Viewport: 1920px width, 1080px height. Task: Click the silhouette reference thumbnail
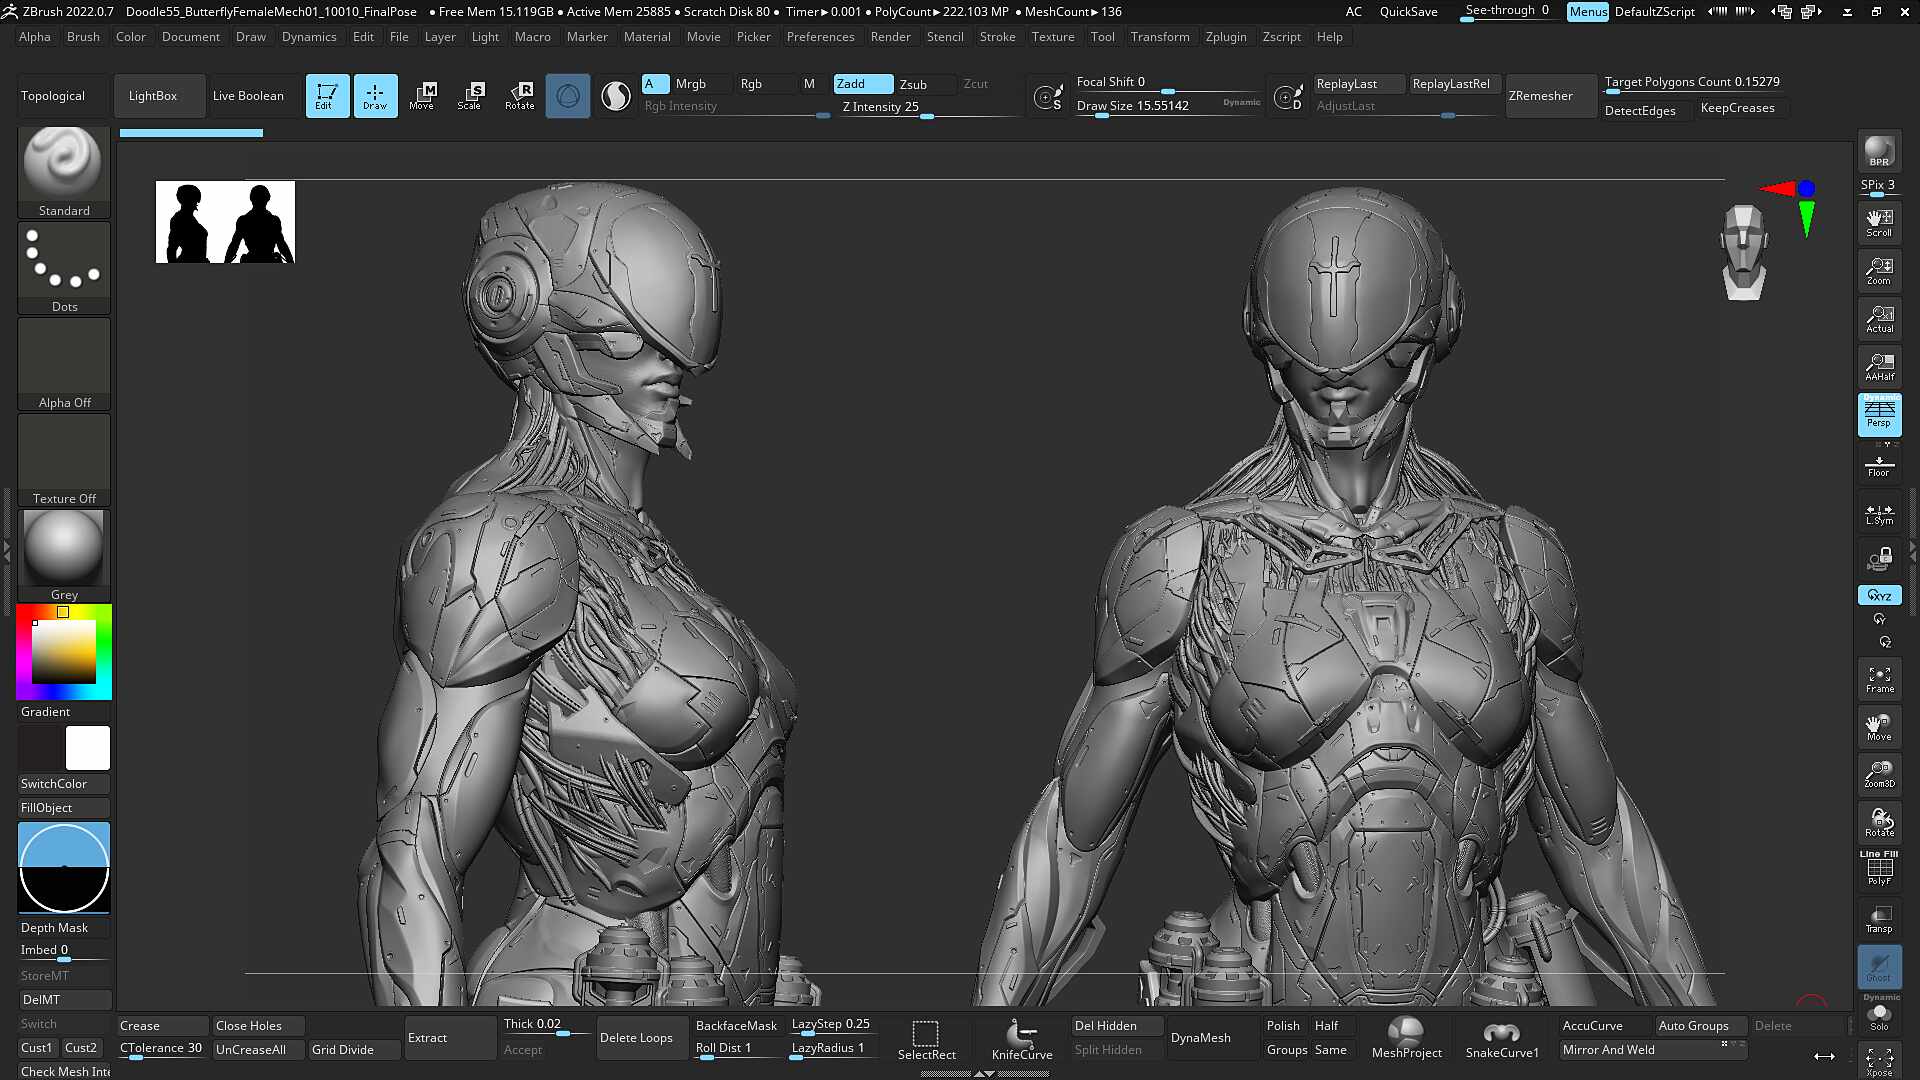click(x=225, y=222)
